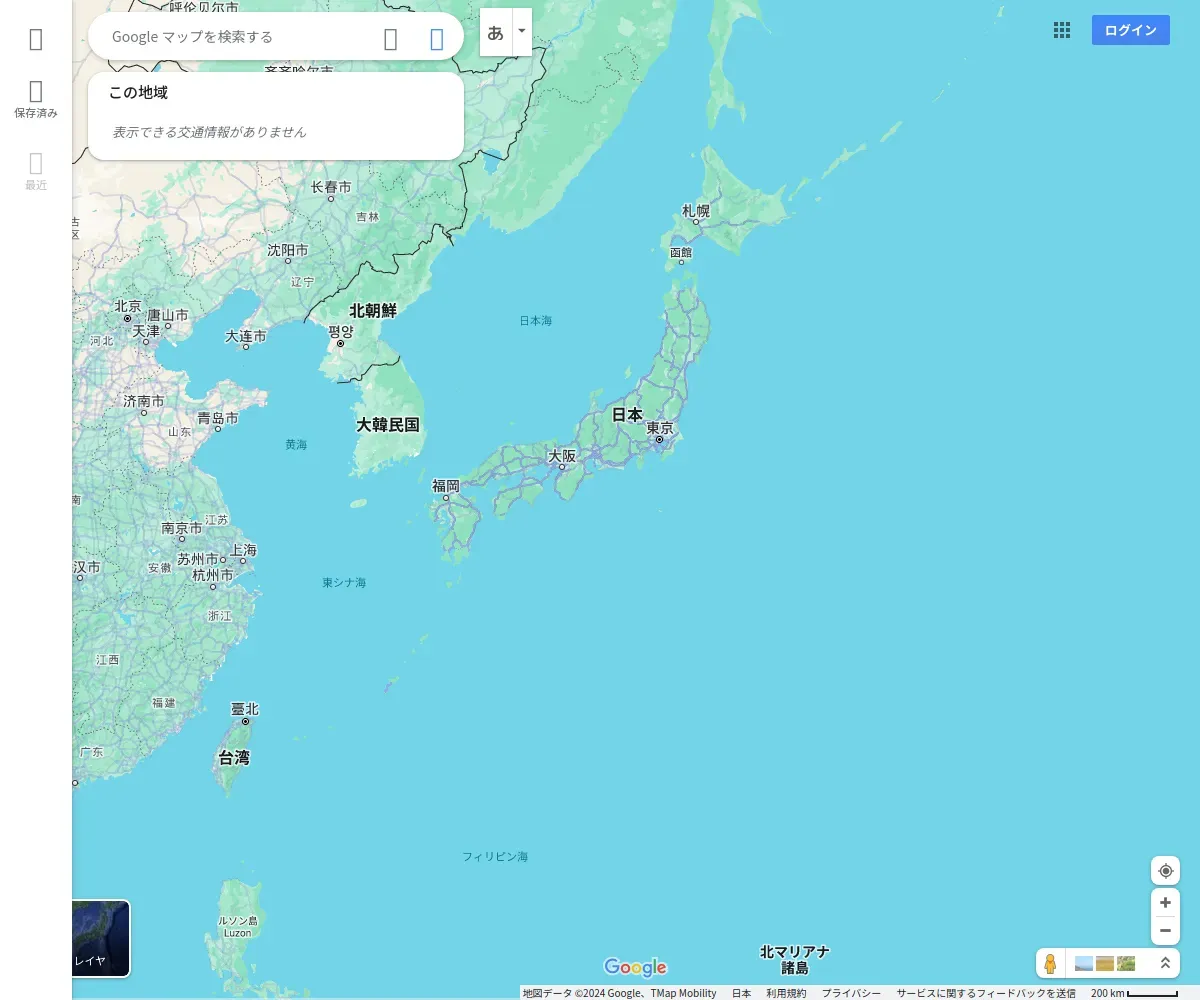Open the blue-sky coastline imagery thumbnail

point(1084,964)
